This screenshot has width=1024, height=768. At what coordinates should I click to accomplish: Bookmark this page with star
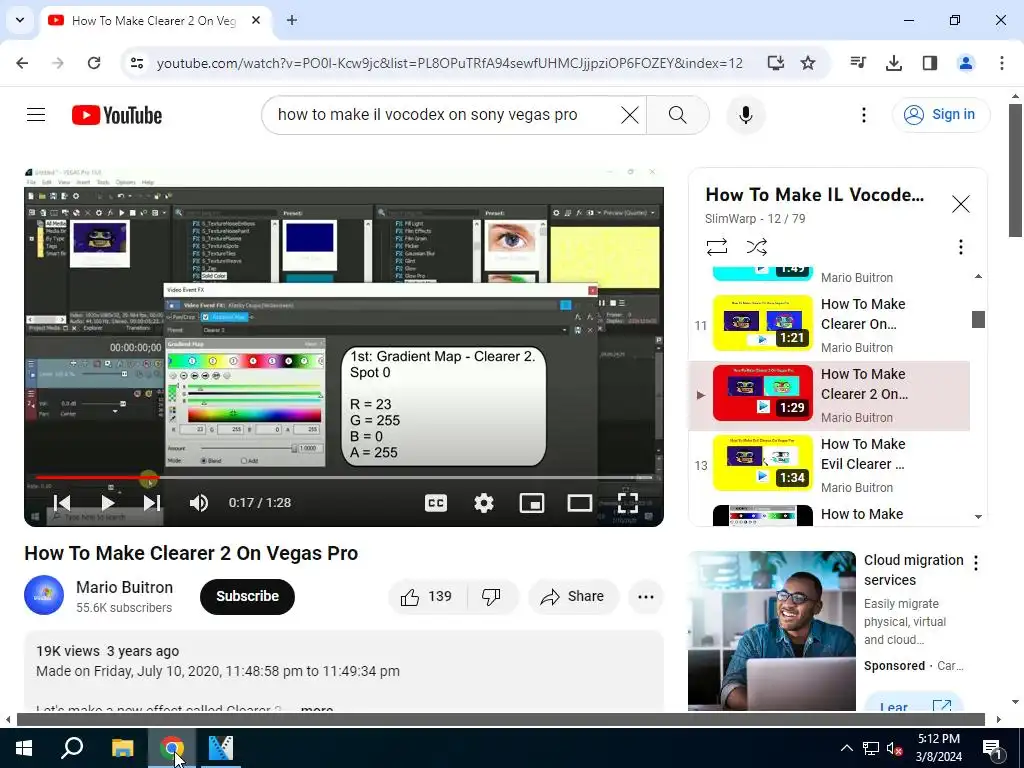click(808, 63)
